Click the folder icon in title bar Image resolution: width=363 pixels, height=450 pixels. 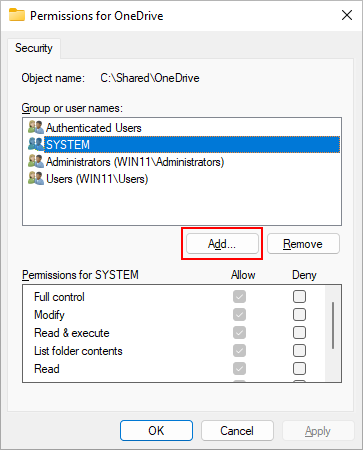click(x=17, y=15)
